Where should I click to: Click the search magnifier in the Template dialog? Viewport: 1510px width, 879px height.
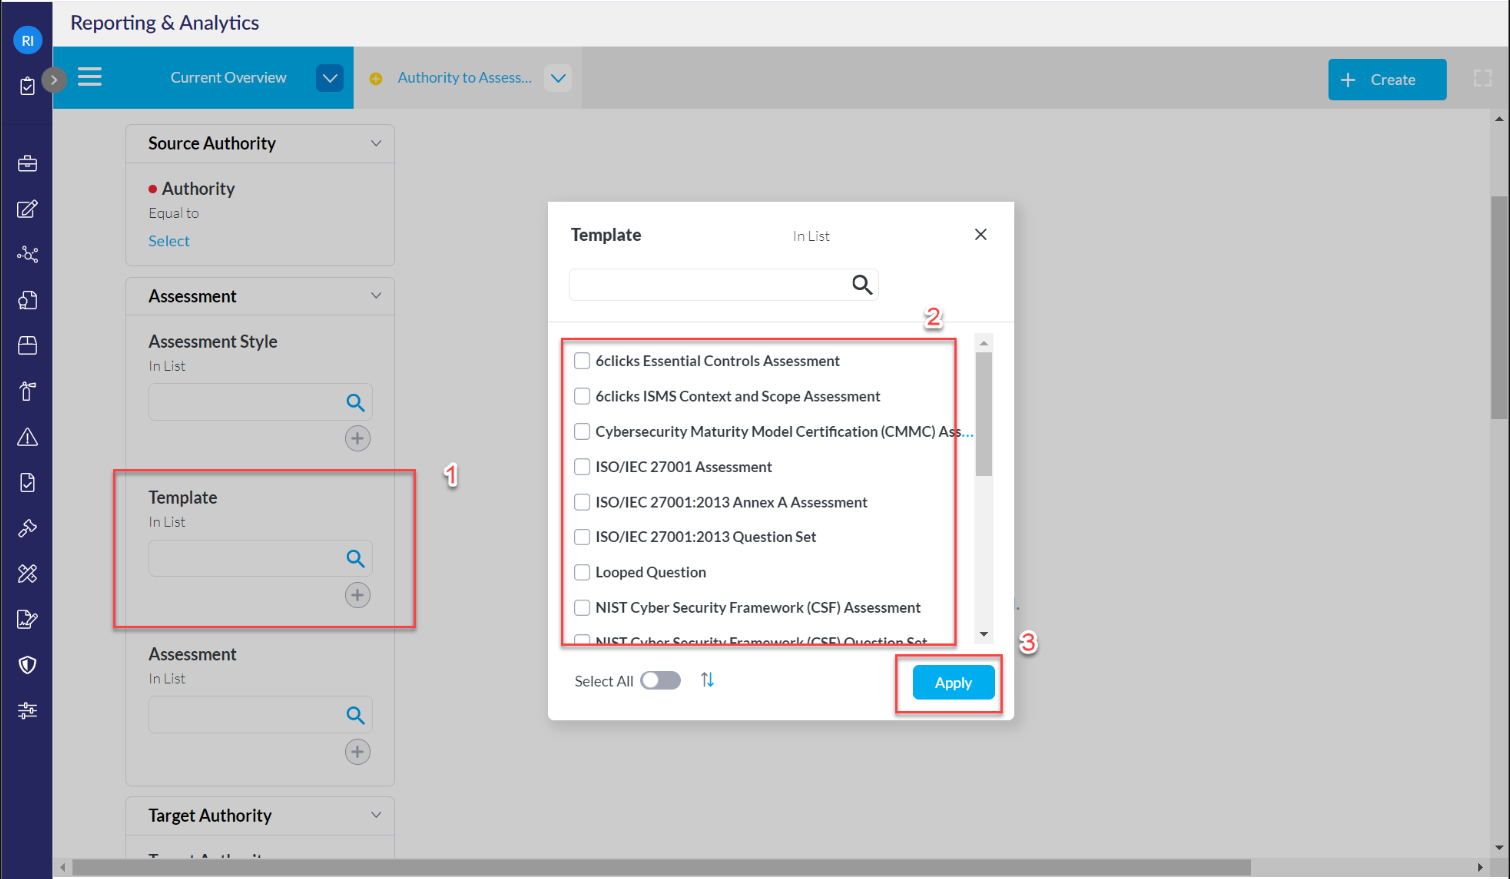860,285
